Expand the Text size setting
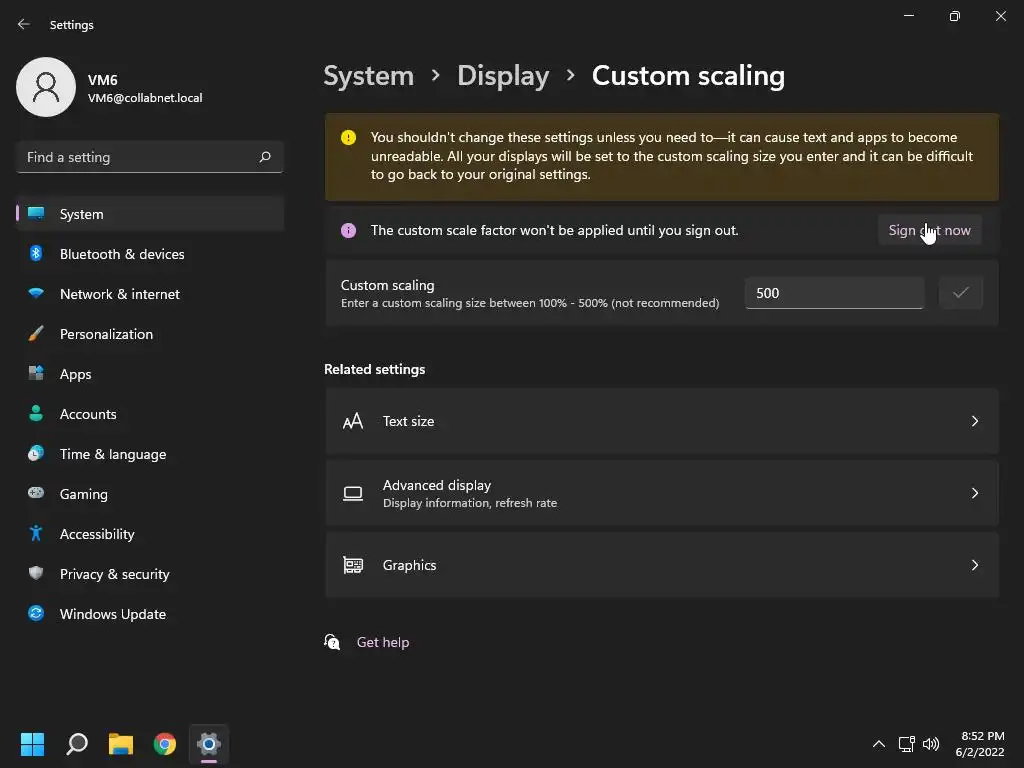1024x768 pixels. (x=661, y=421)
